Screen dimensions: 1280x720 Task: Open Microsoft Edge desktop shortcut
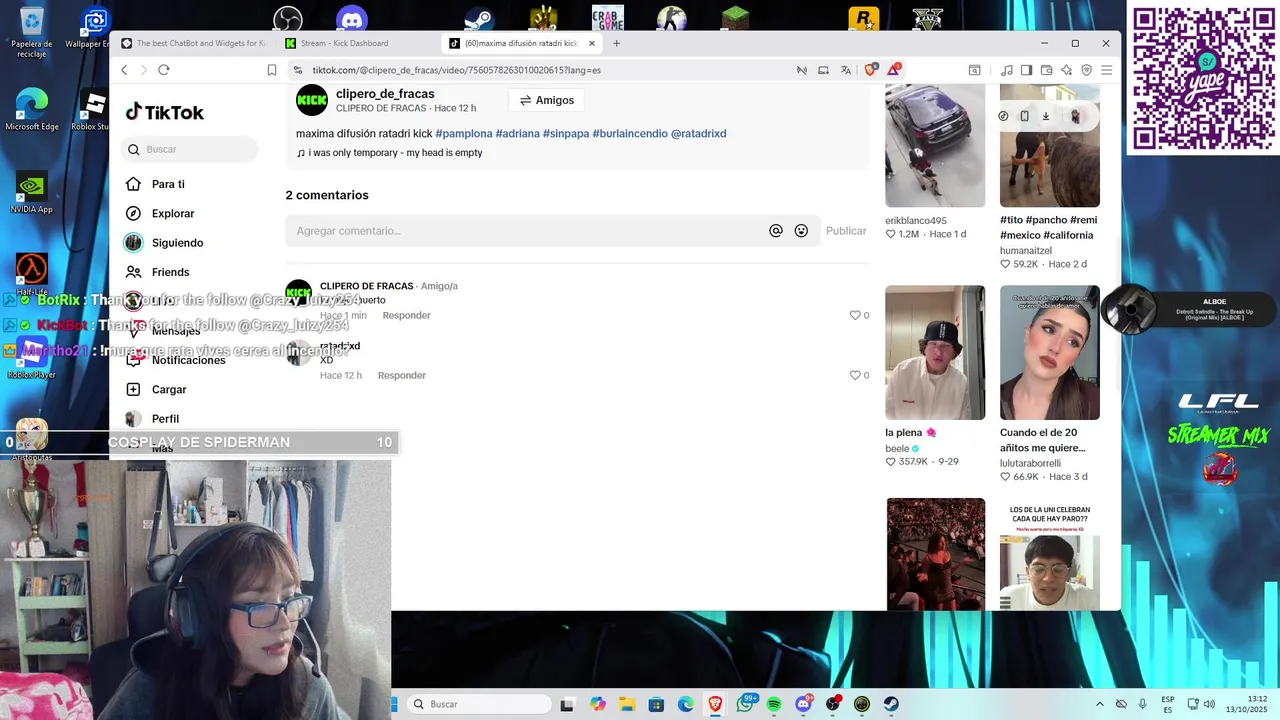(32, 110)
